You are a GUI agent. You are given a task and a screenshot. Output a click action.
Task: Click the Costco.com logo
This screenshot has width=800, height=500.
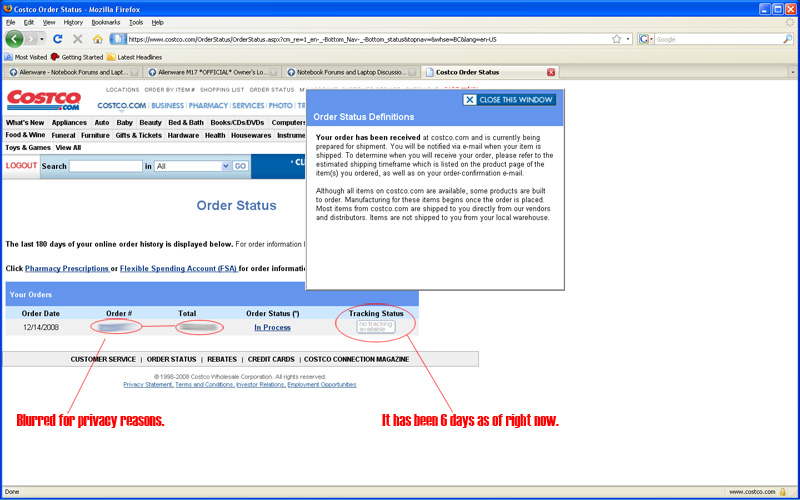(x=43, y=99)
